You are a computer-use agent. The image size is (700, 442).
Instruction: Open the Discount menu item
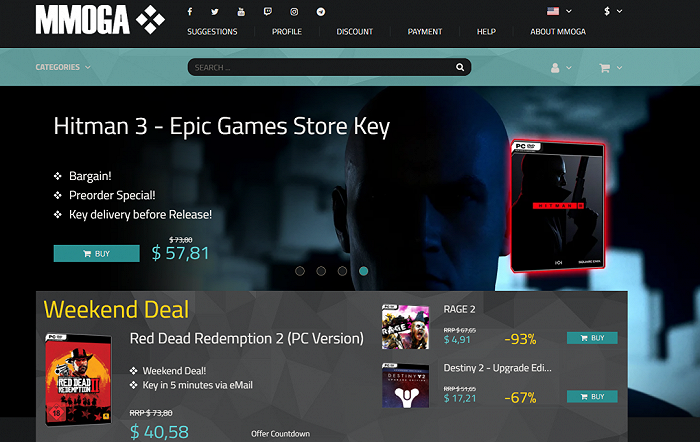[x=354, y=32]
